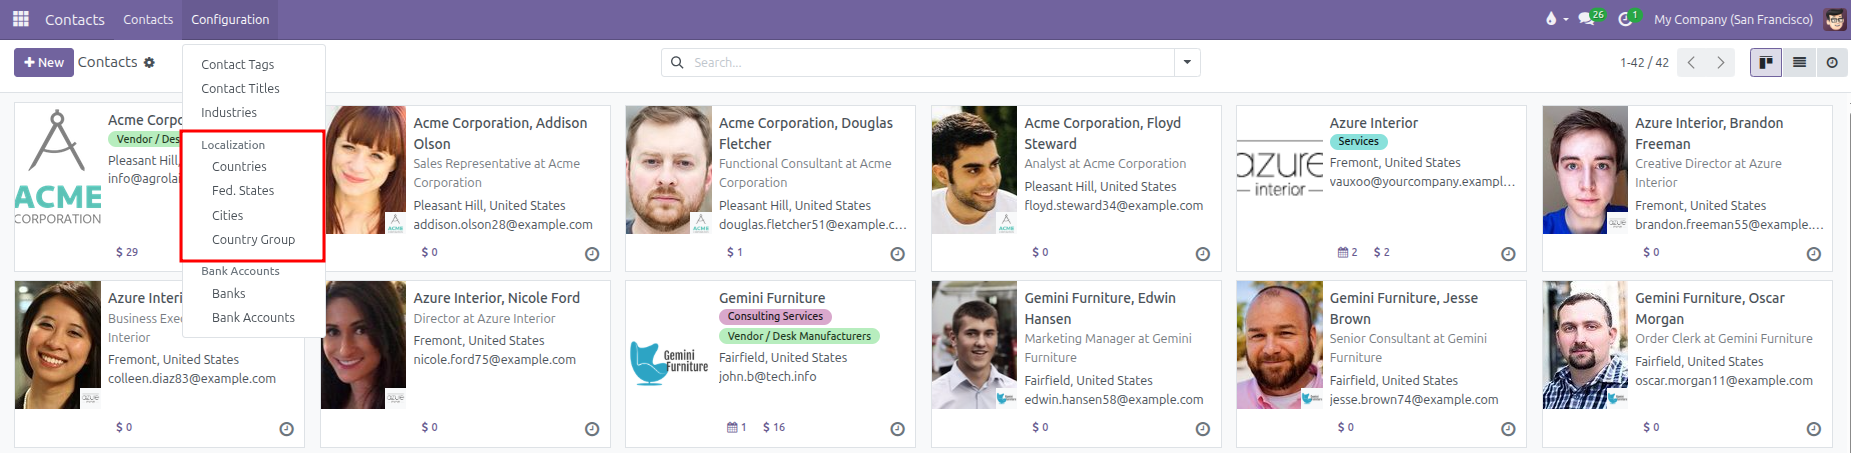Click the New contact button
The height and width of the screenshot is (453, 1851).
44,62
